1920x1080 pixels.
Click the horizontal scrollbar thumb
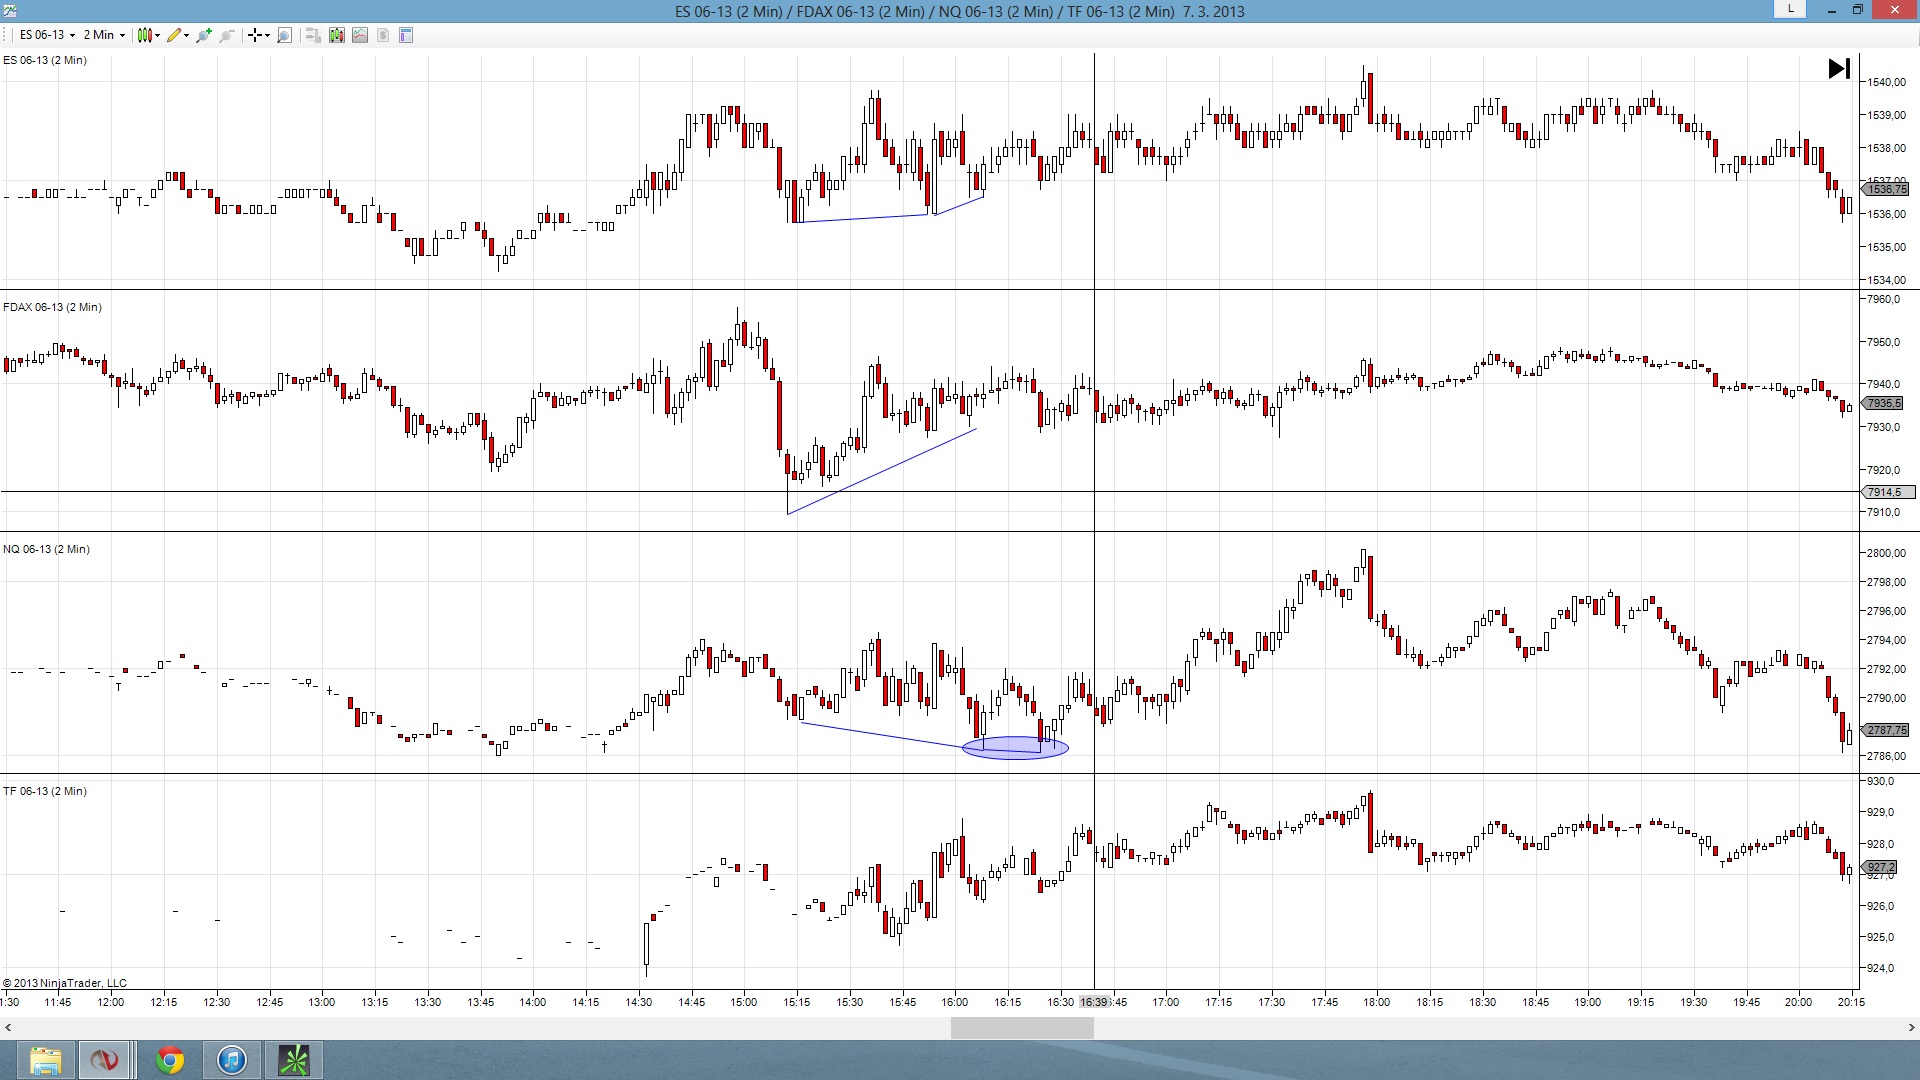(x=1021, y=1027)
